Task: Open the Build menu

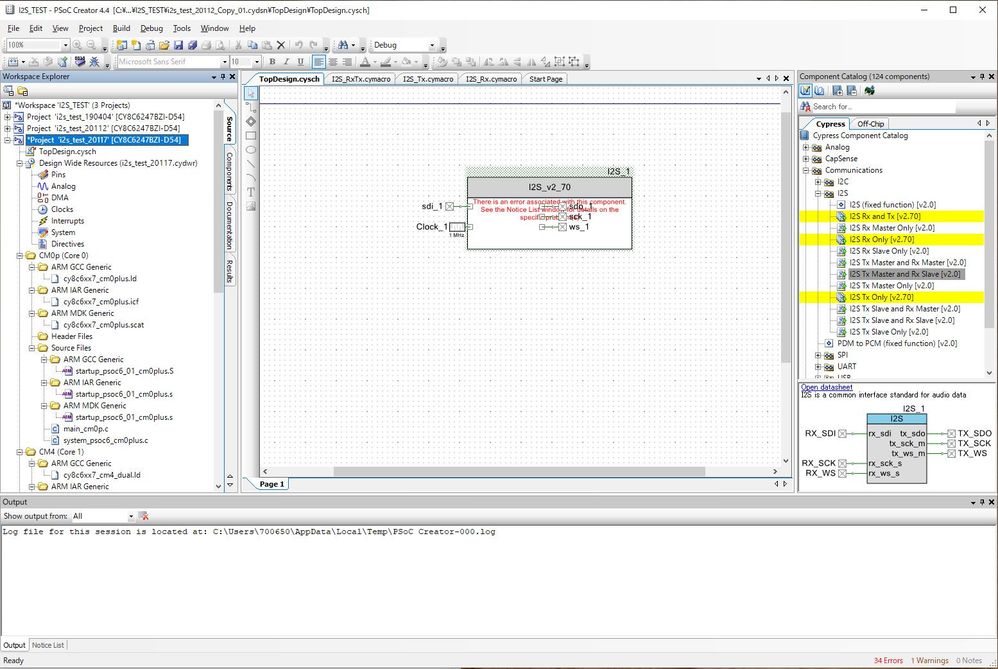Action: click(121, 28)
